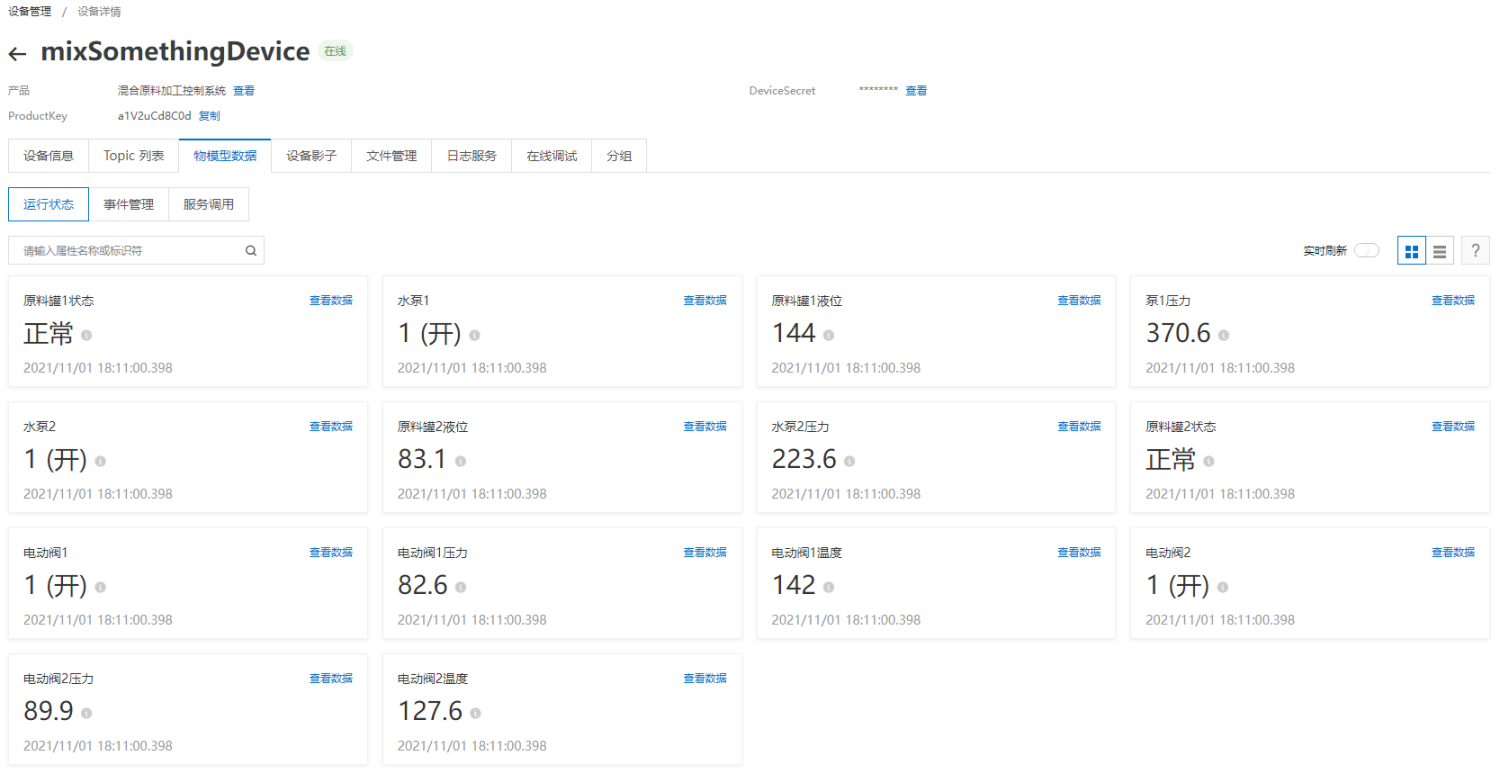Click 查看 link for DeviceSecret

click(916, 91)
